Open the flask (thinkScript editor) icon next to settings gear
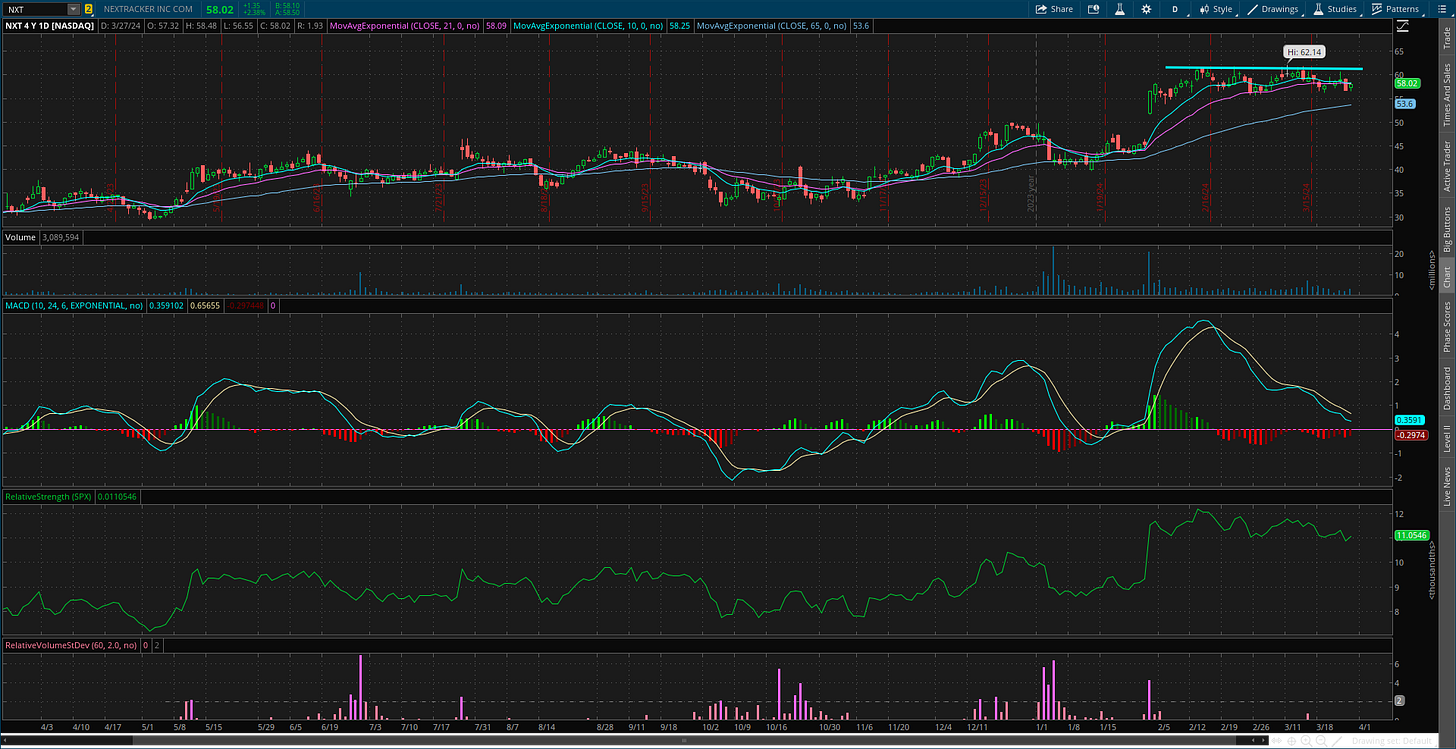Viewport: 1456px width, 749px height. [1120, 9]
